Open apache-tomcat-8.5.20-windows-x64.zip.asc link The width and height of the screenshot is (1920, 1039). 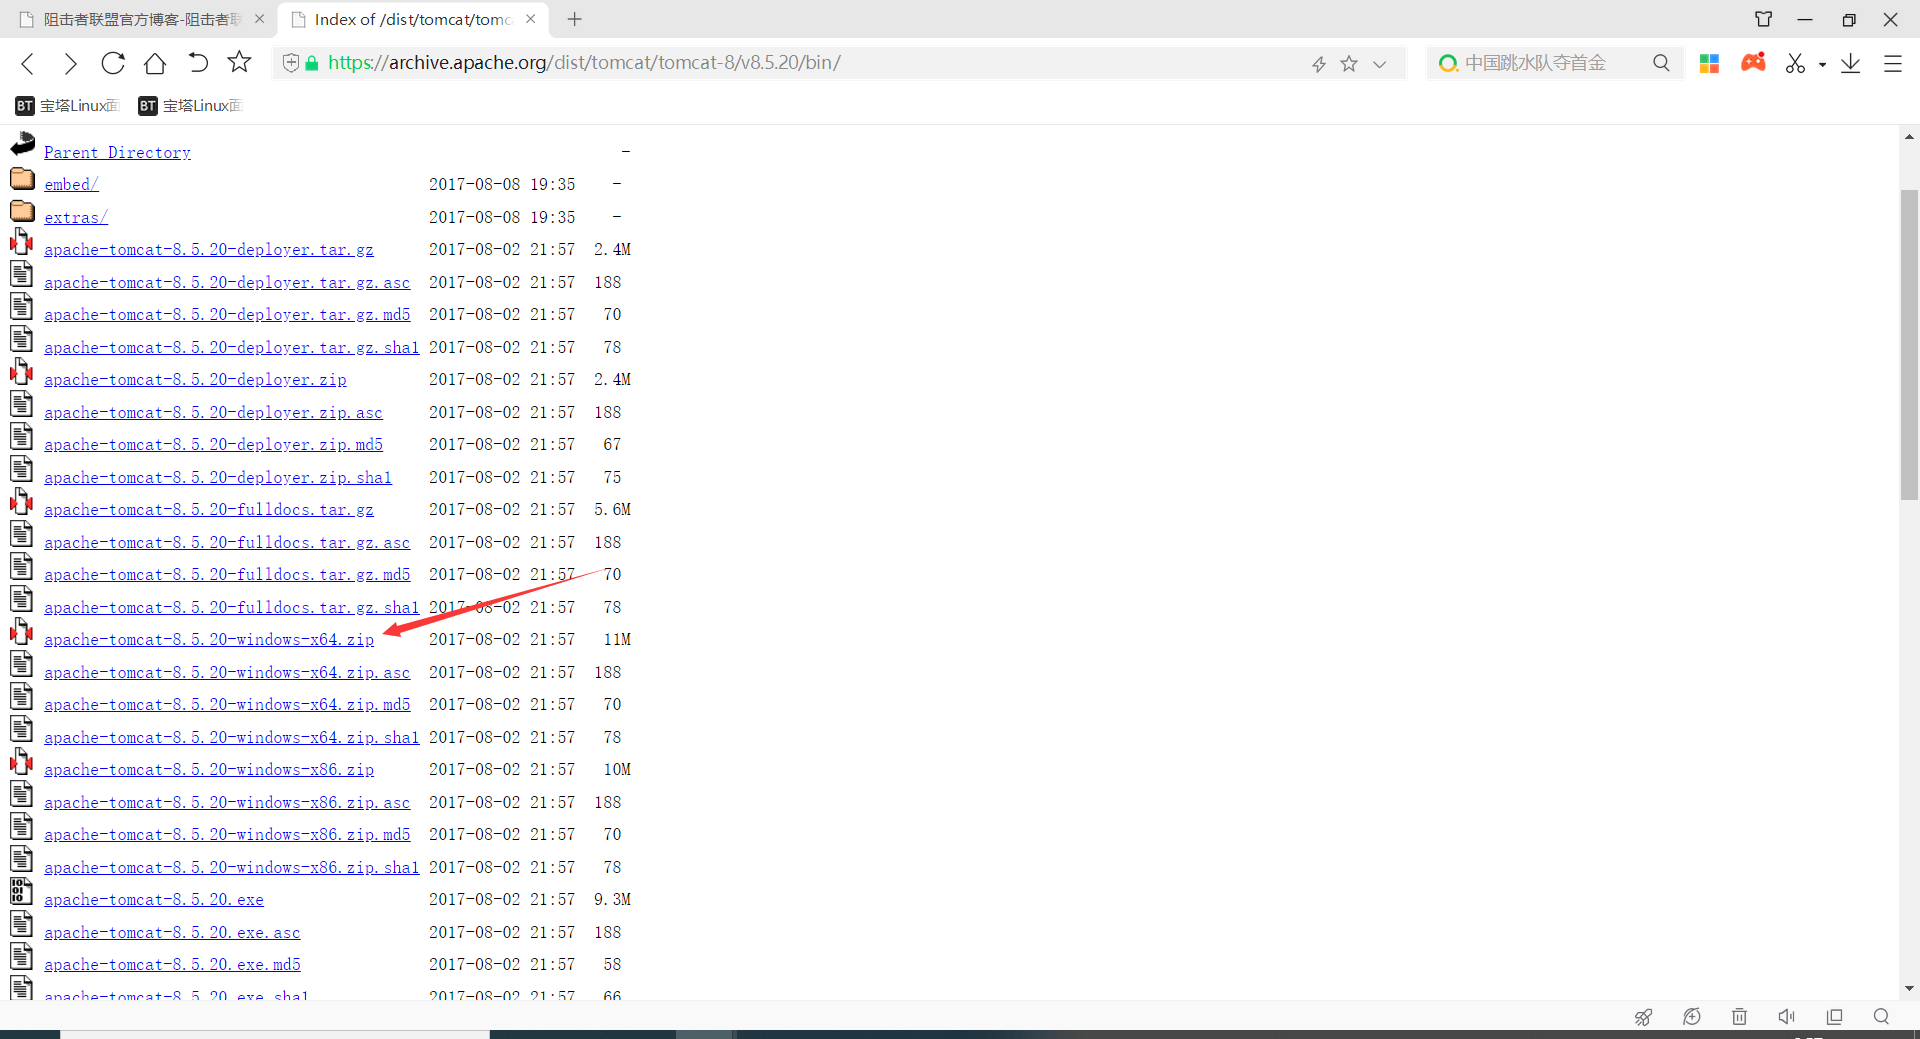click(x=227, y=672)
